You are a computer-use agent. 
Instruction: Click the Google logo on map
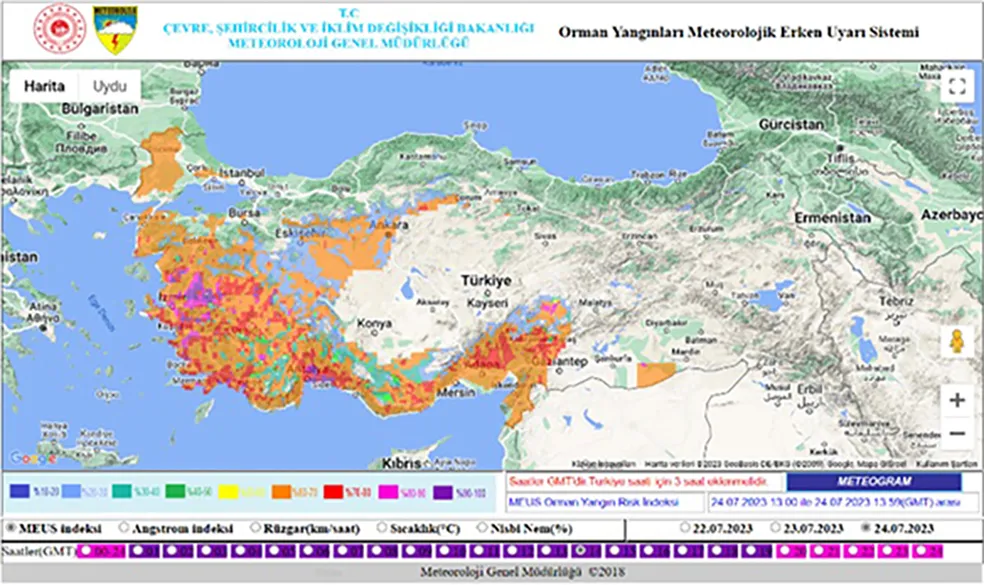point(32,457)
